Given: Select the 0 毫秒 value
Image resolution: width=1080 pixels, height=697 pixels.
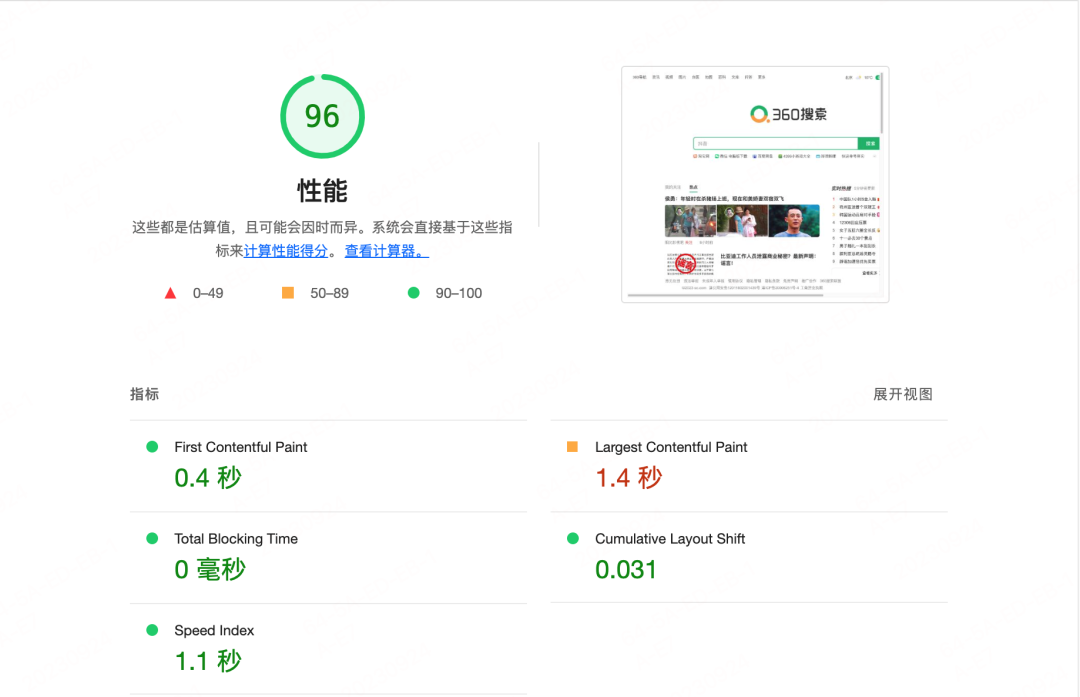Looking at the screenshot, I should click(210, 570).
